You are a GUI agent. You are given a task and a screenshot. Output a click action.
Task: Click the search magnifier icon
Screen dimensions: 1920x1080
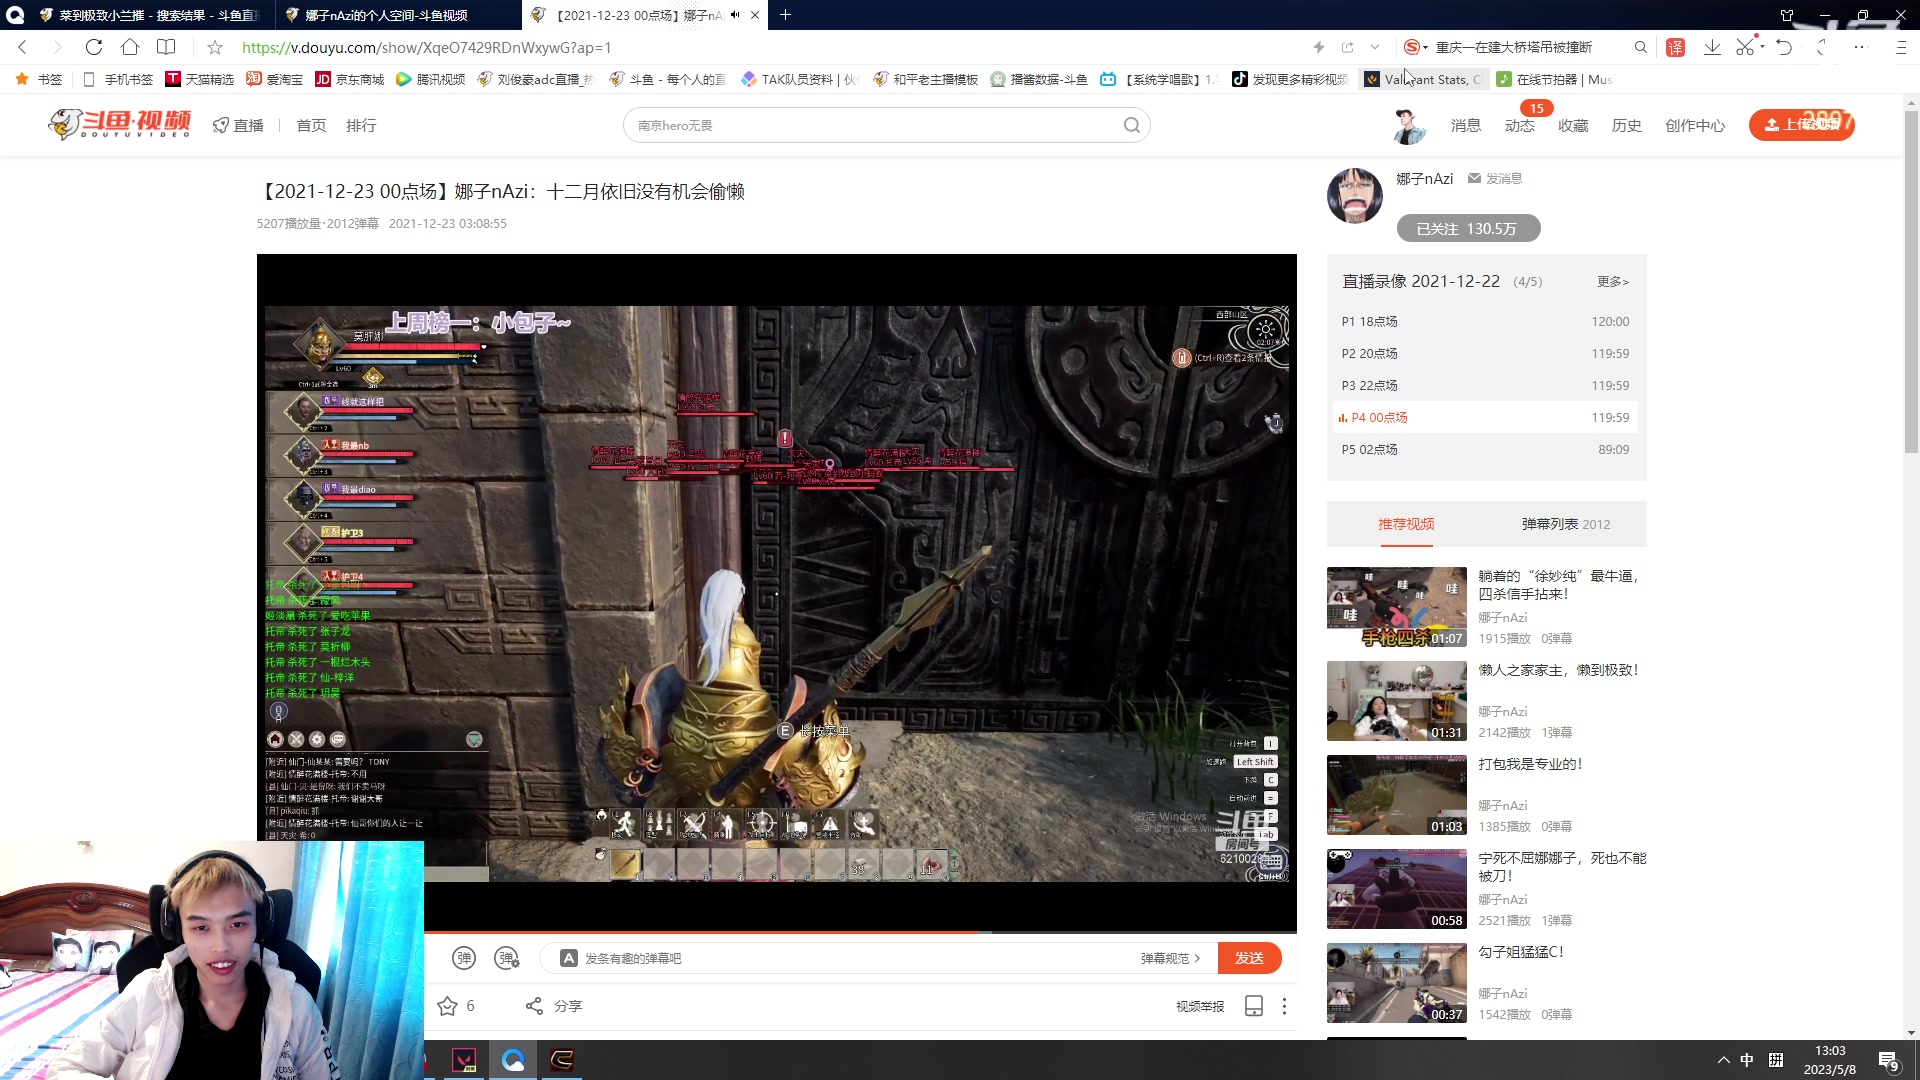[x=1131, y=125]
